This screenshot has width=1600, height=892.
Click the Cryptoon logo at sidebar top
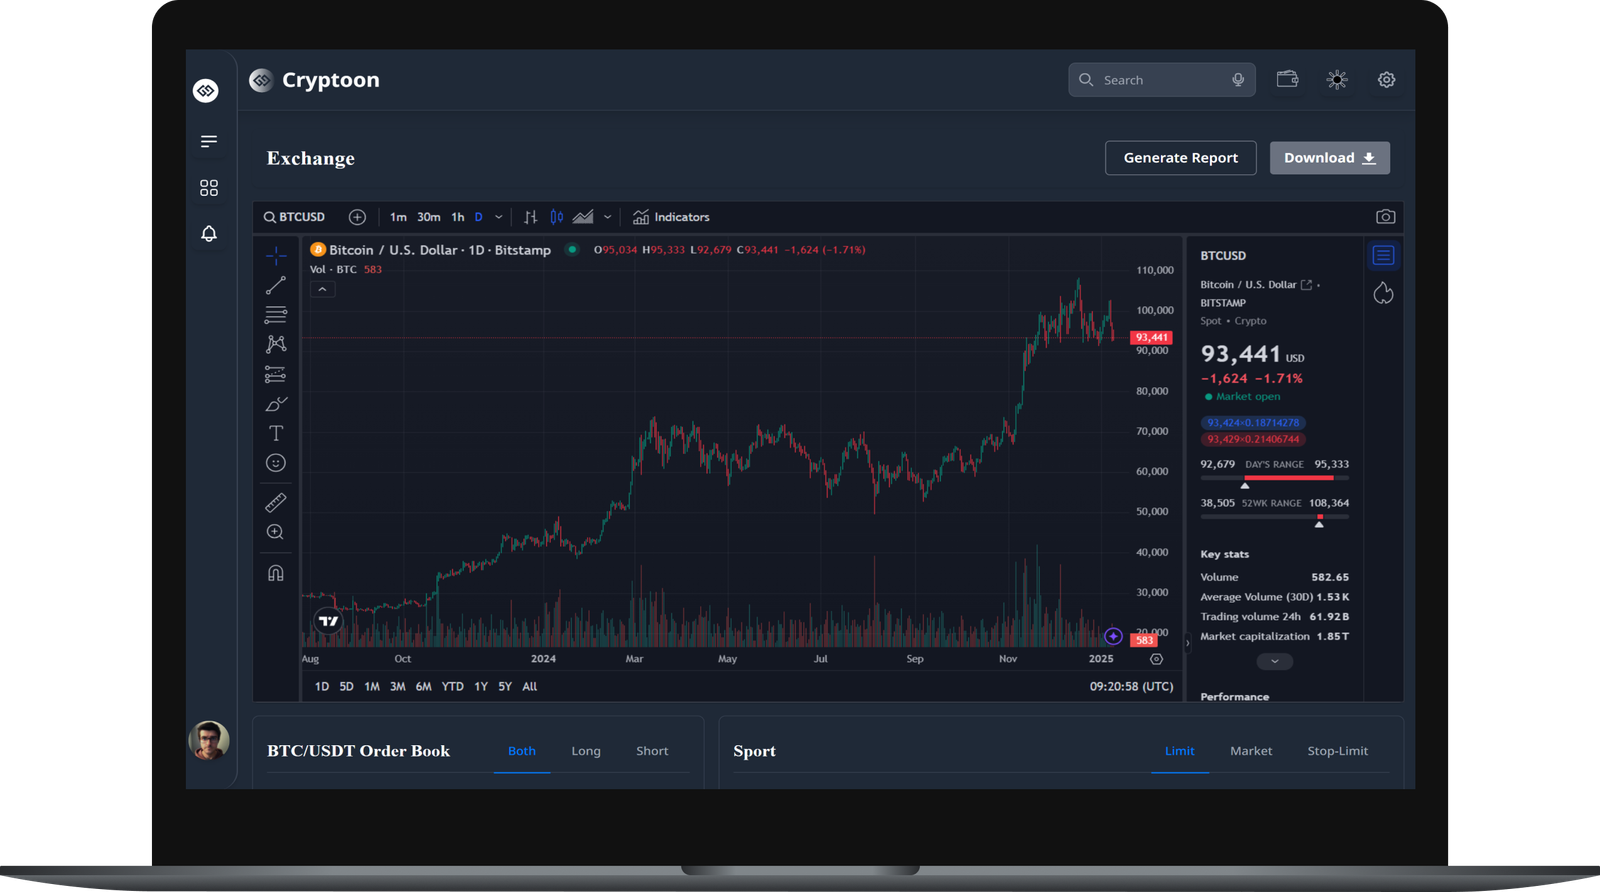[x=206, y=91]
